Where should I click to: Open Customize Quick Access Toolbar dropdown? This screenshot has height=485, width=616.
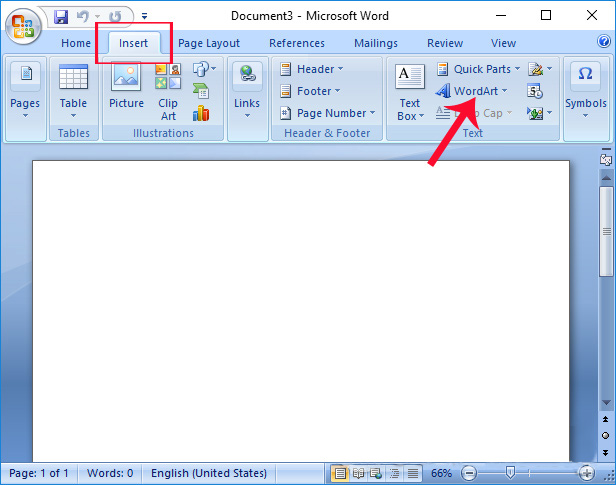(144, 16)
